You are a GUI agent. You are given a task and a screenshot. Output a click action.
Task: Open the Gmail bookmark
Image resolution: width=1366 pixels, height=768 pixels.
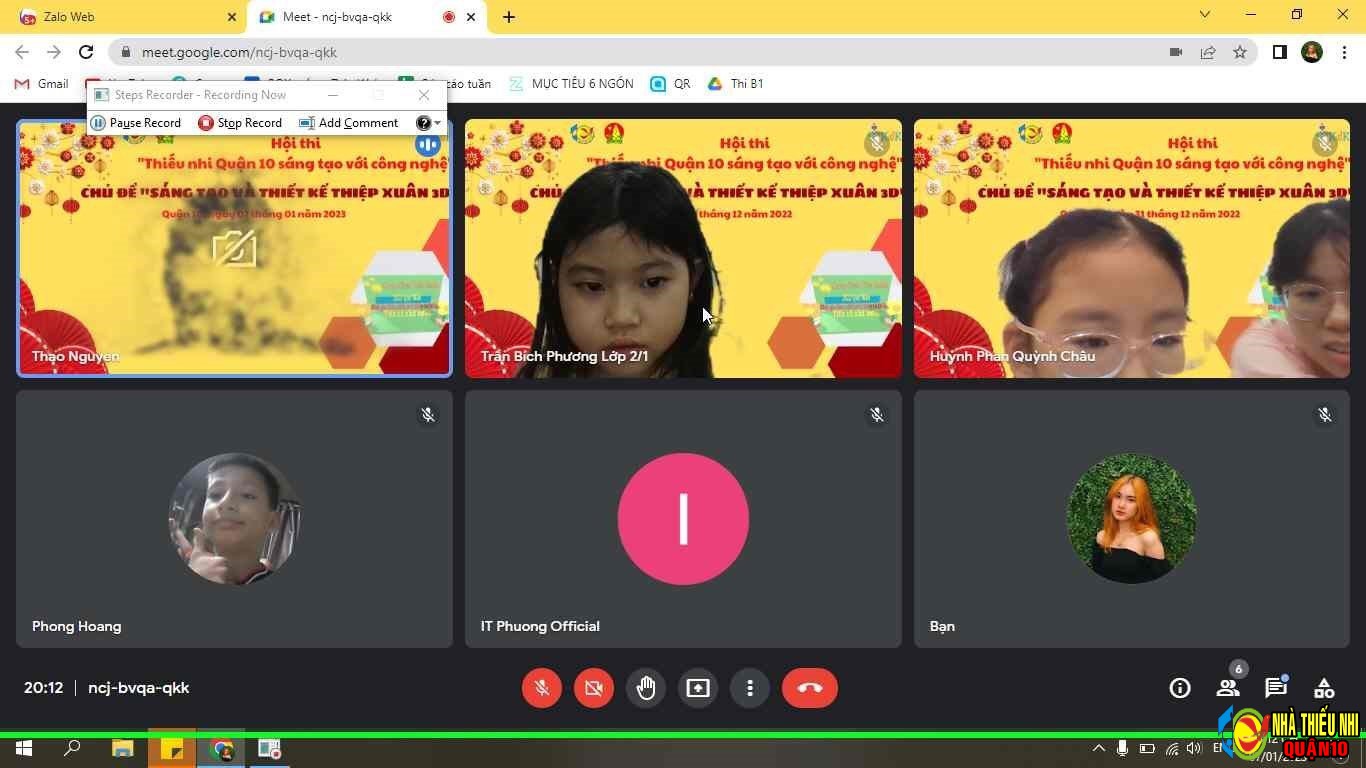[x=42, y=84]
